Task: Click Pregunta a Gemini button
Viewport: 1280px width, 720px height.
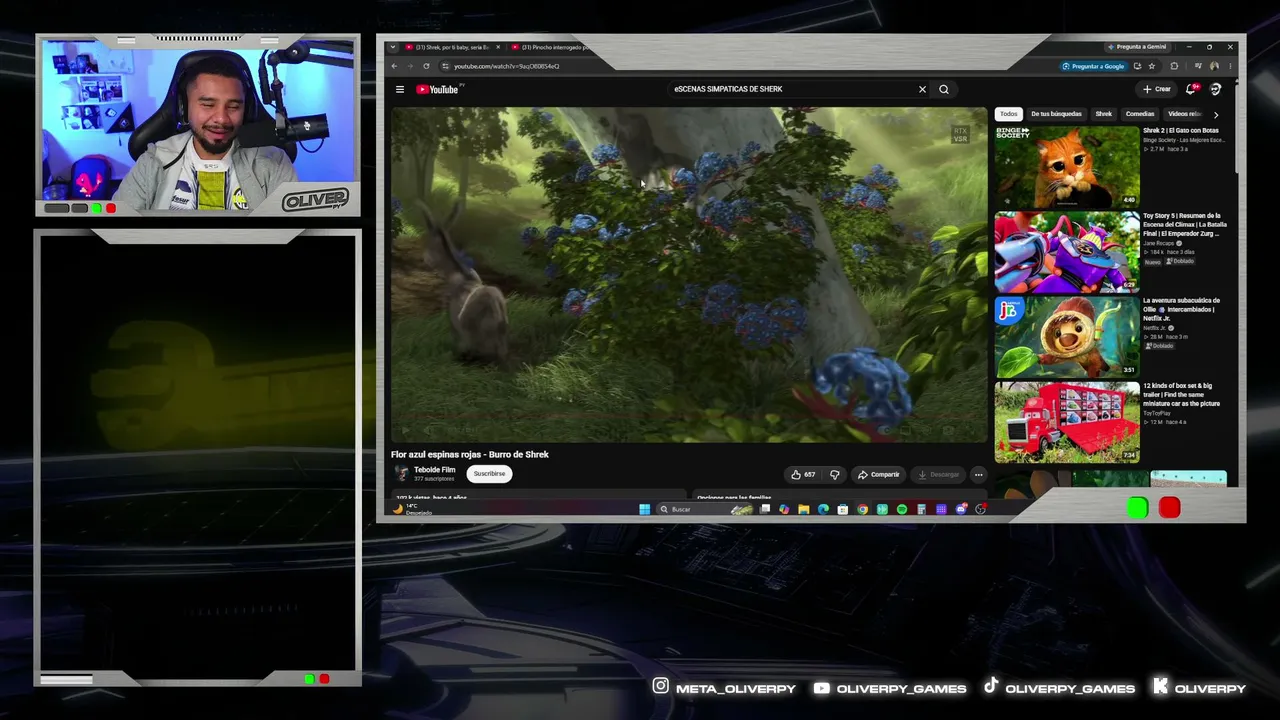Action: point(1137,47)
